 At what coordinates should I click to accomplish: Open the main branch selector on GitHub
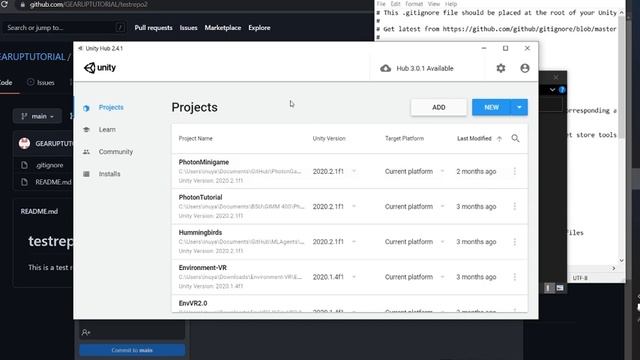click(x=37, y=116)
